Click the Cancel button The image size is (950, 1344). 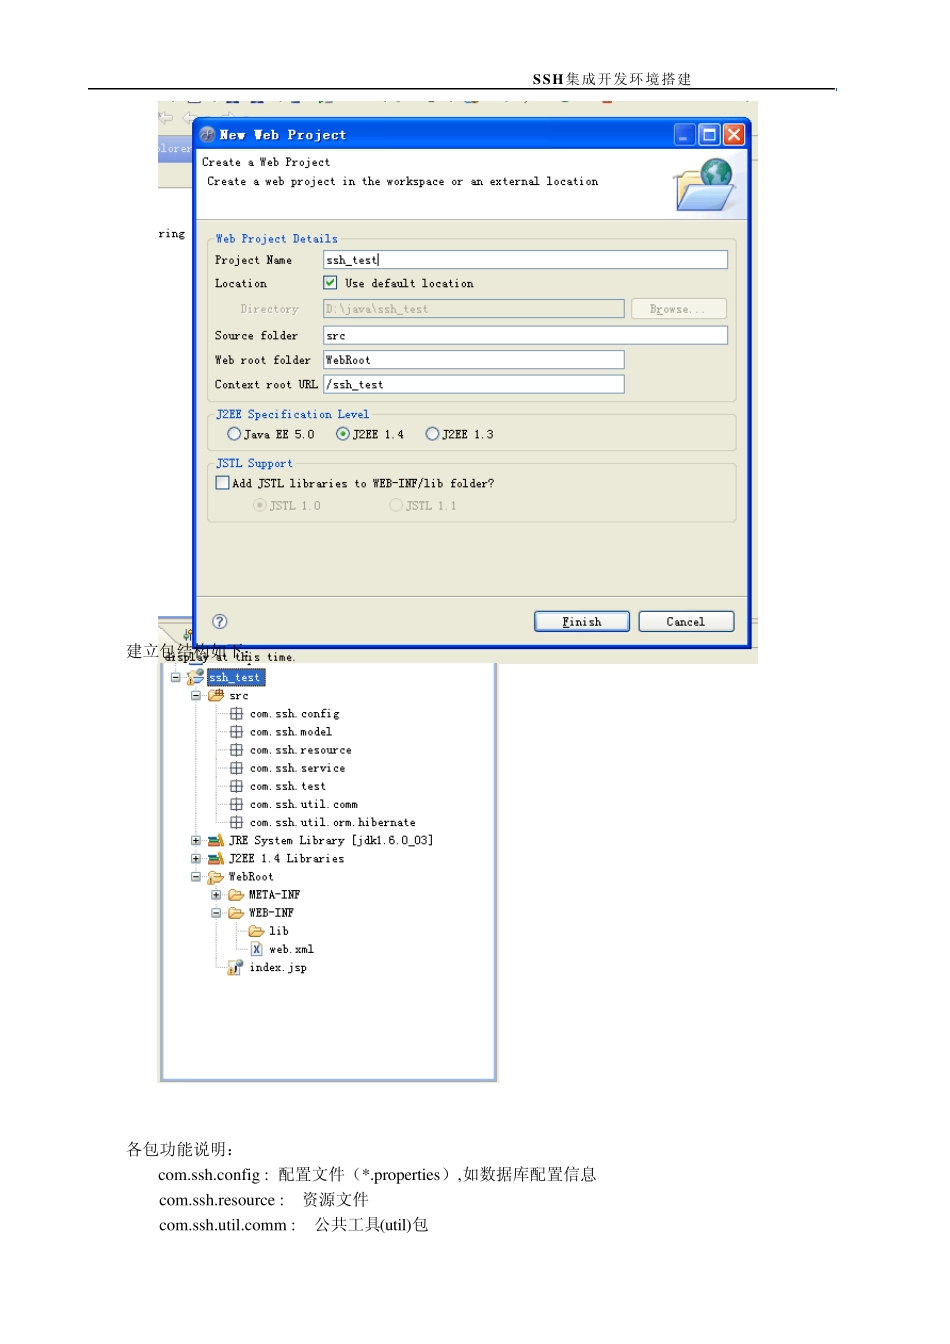coord(686,622)
